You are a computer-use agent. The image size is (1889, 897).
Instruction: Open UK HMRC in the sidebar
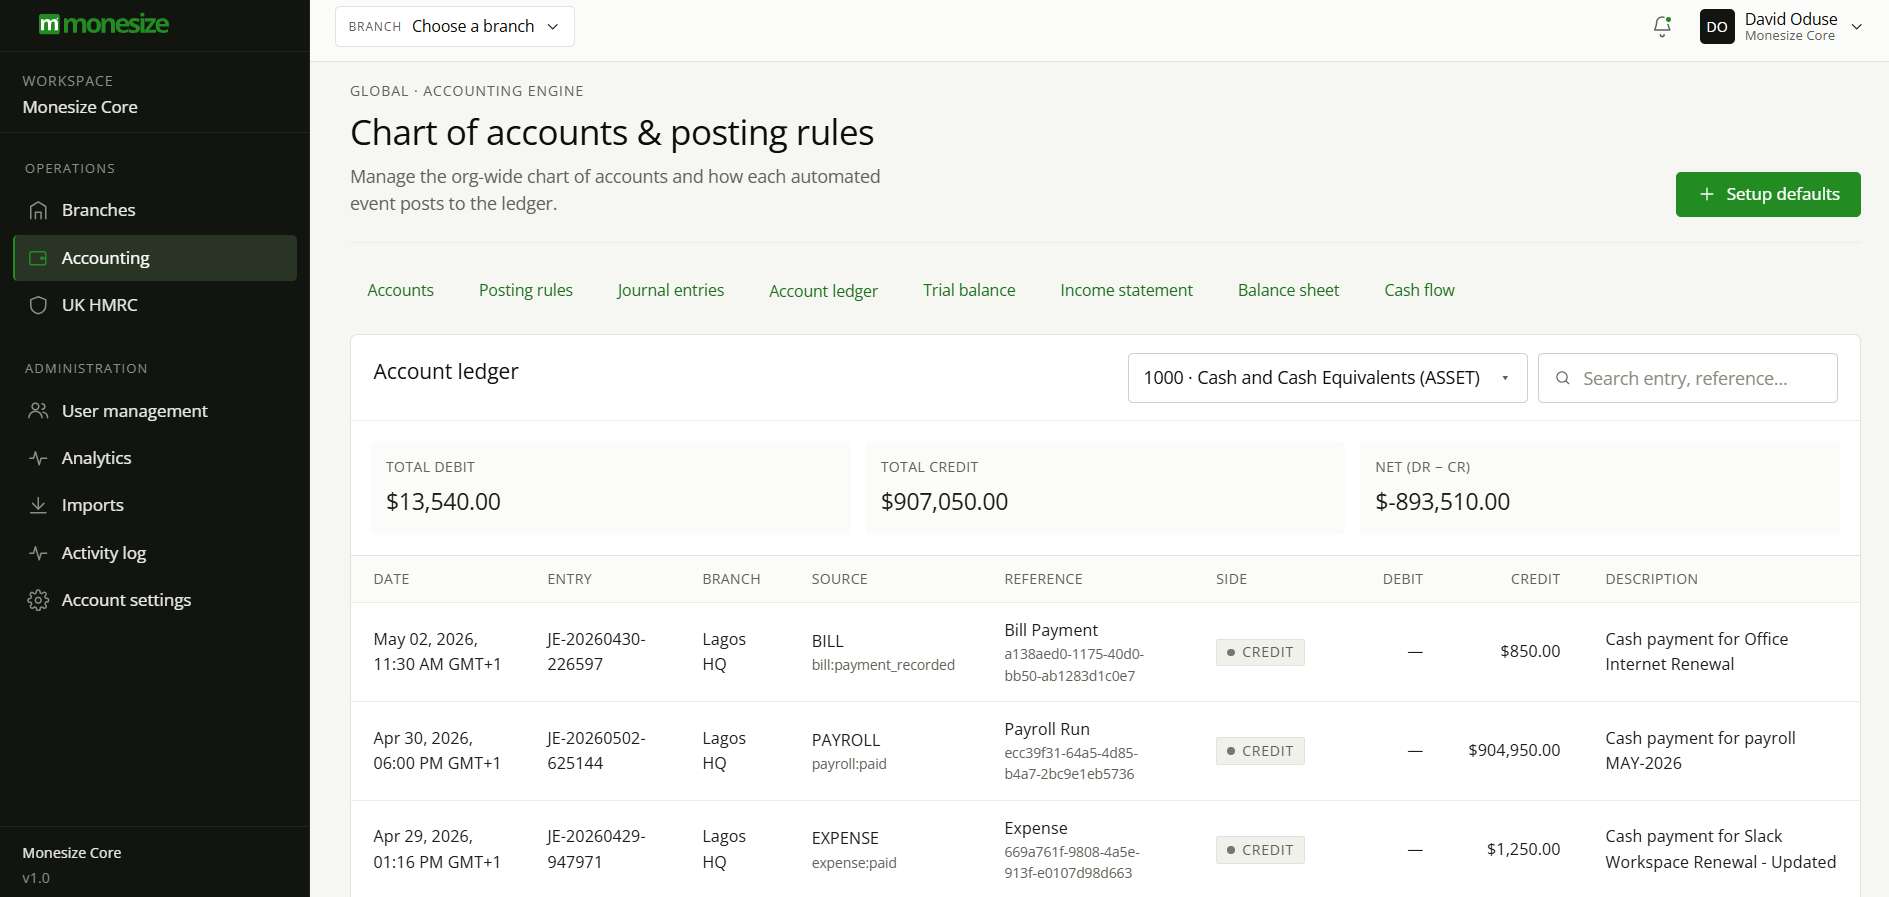tap(155, 305)
